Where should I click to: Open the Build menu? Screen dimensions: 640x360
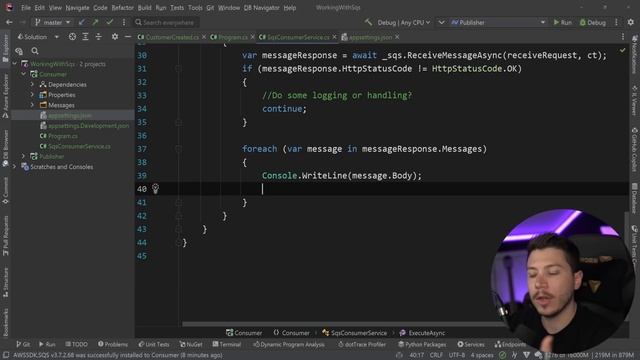click(144, 8)
